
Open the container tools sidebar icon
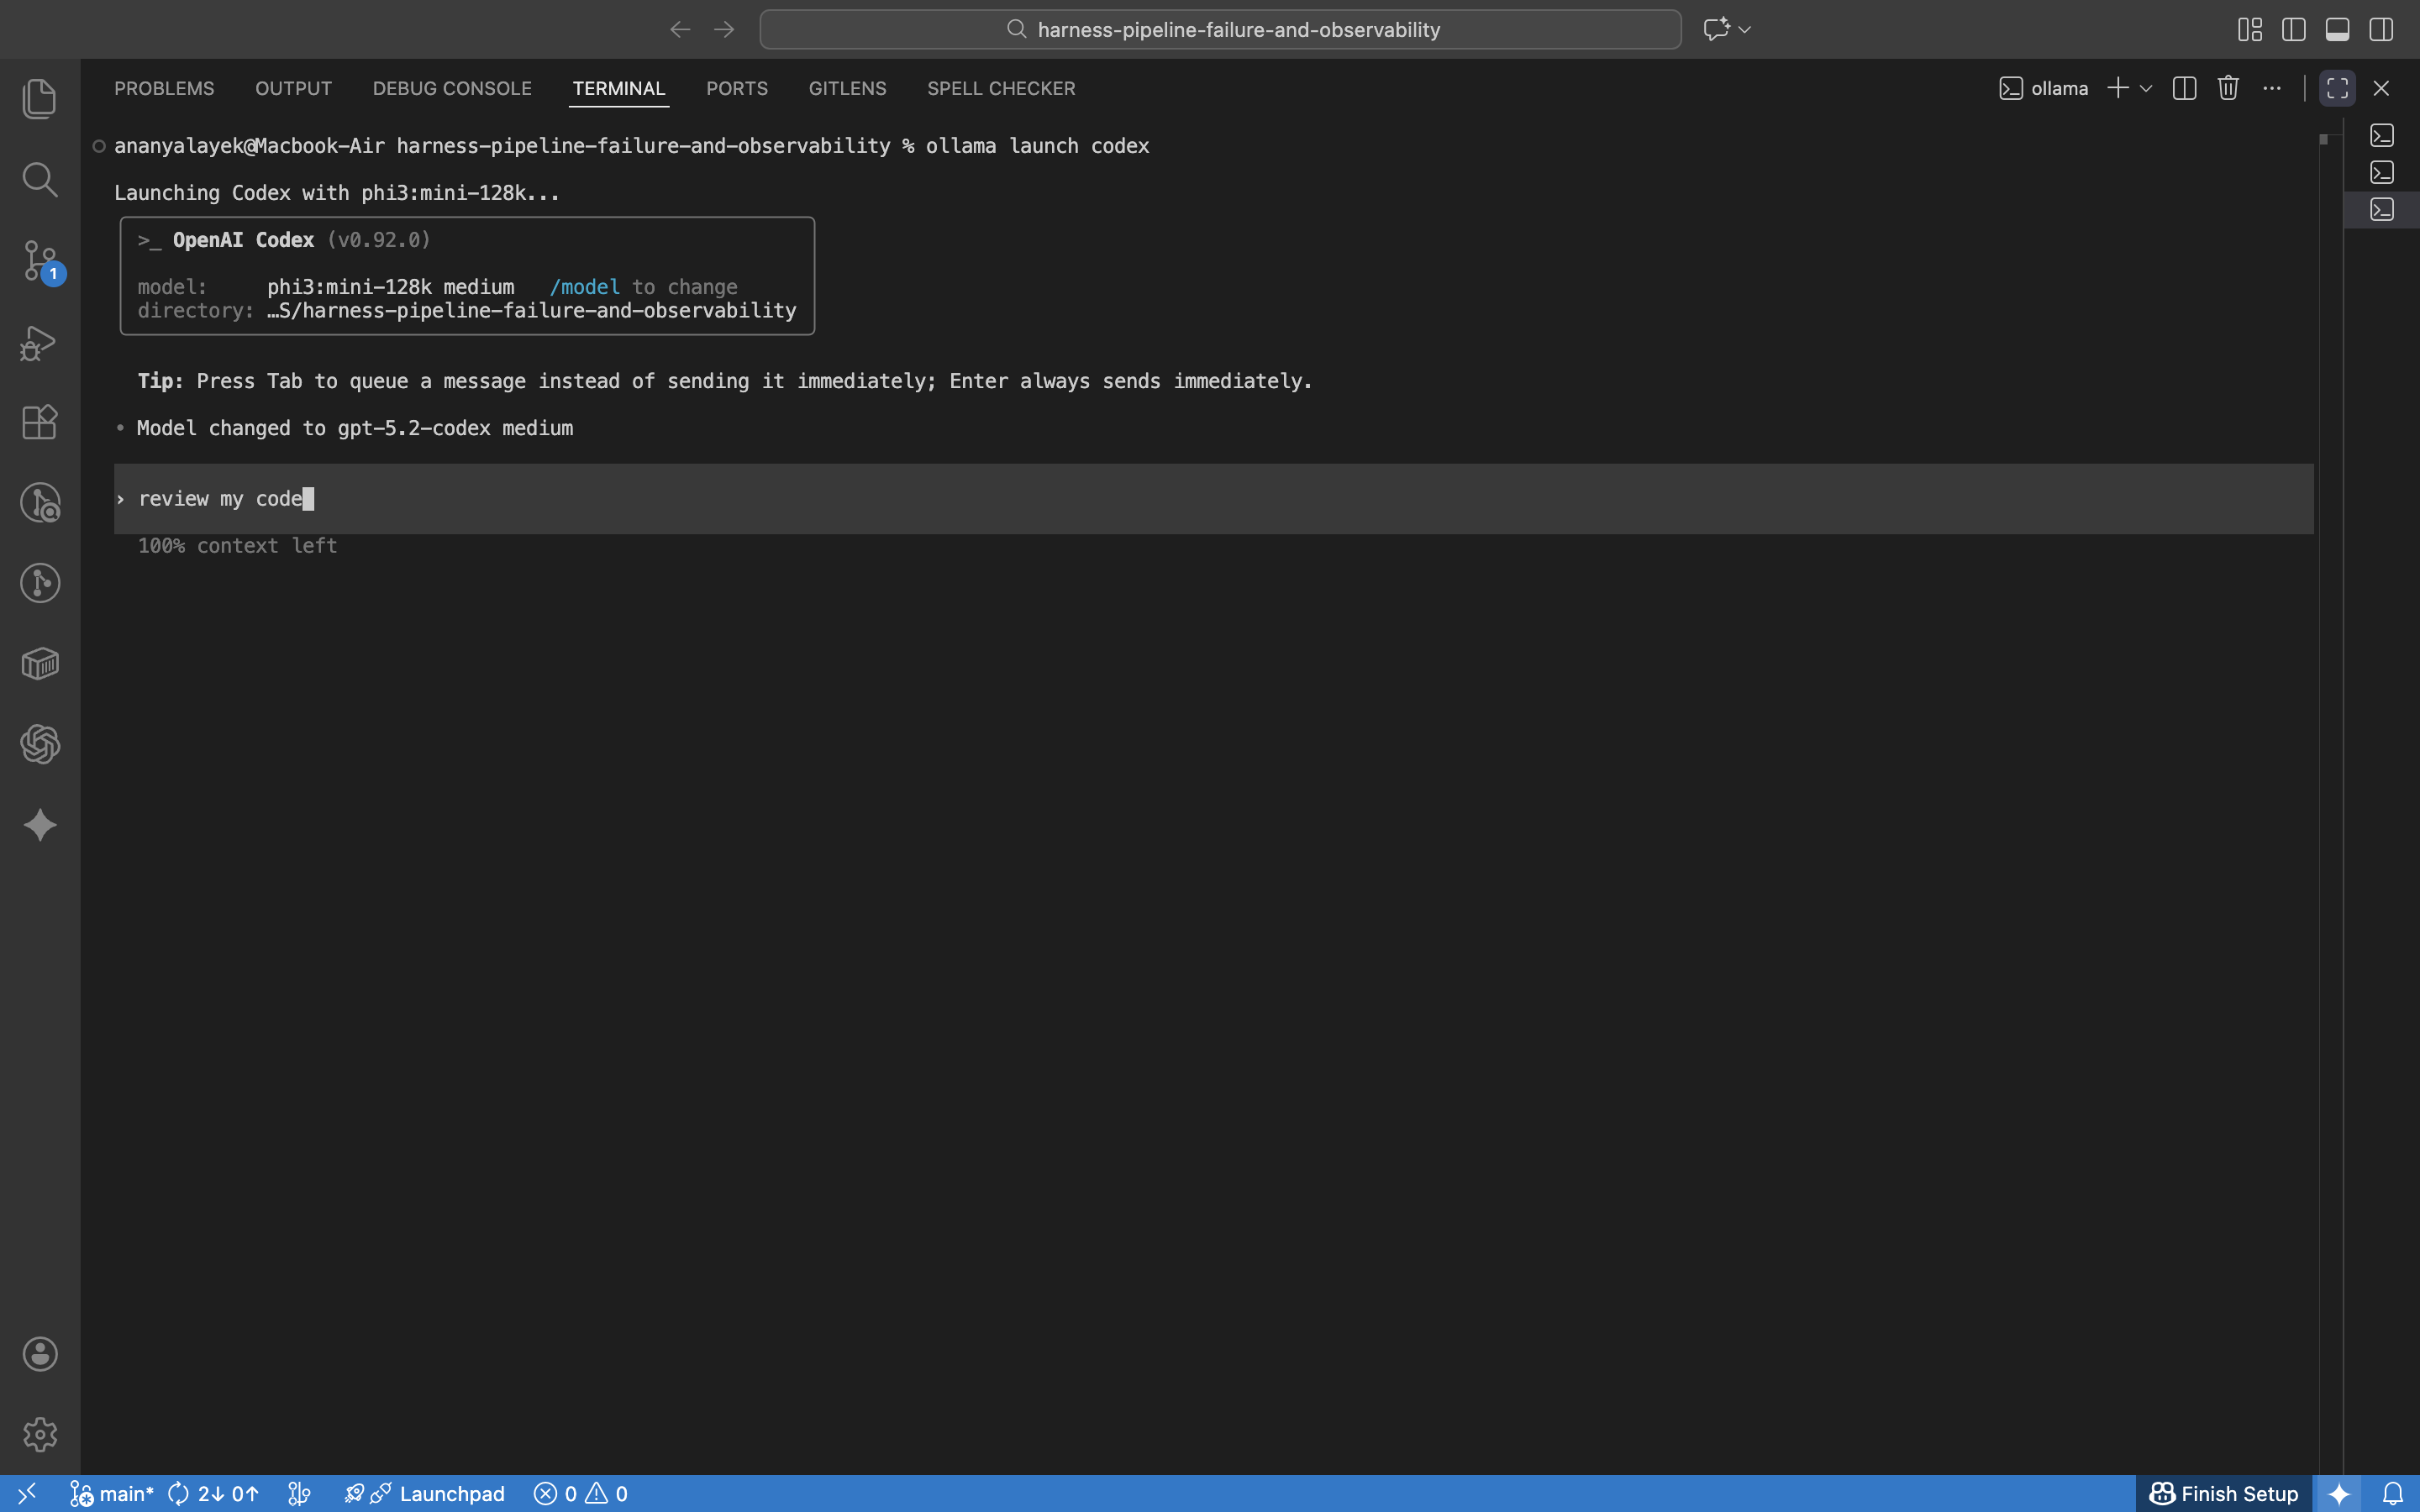click(x=40, y=664)
